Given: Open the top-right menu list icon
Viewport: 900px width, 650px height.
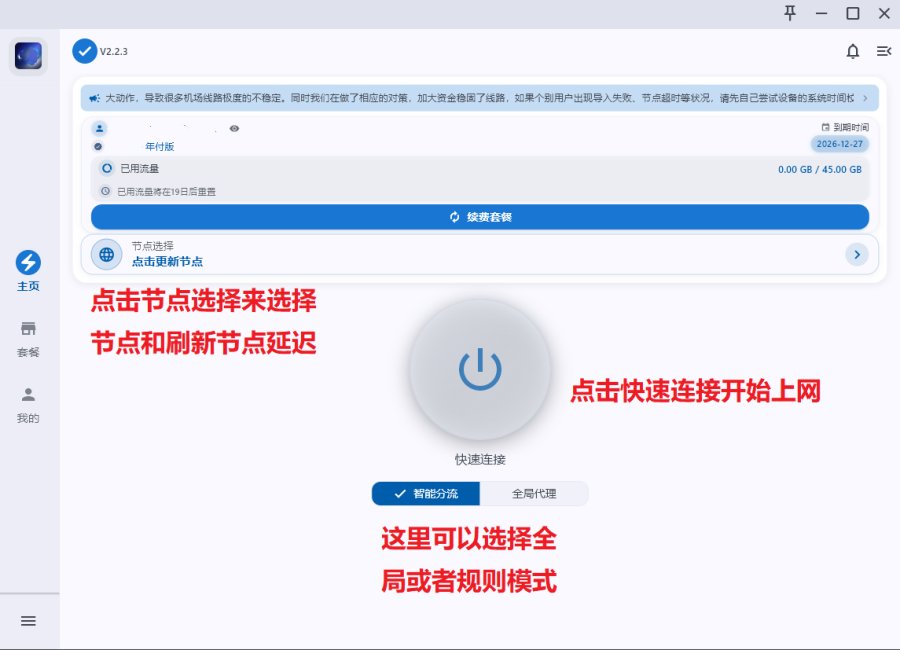Looking at the screenshot, I should point(884,52).
